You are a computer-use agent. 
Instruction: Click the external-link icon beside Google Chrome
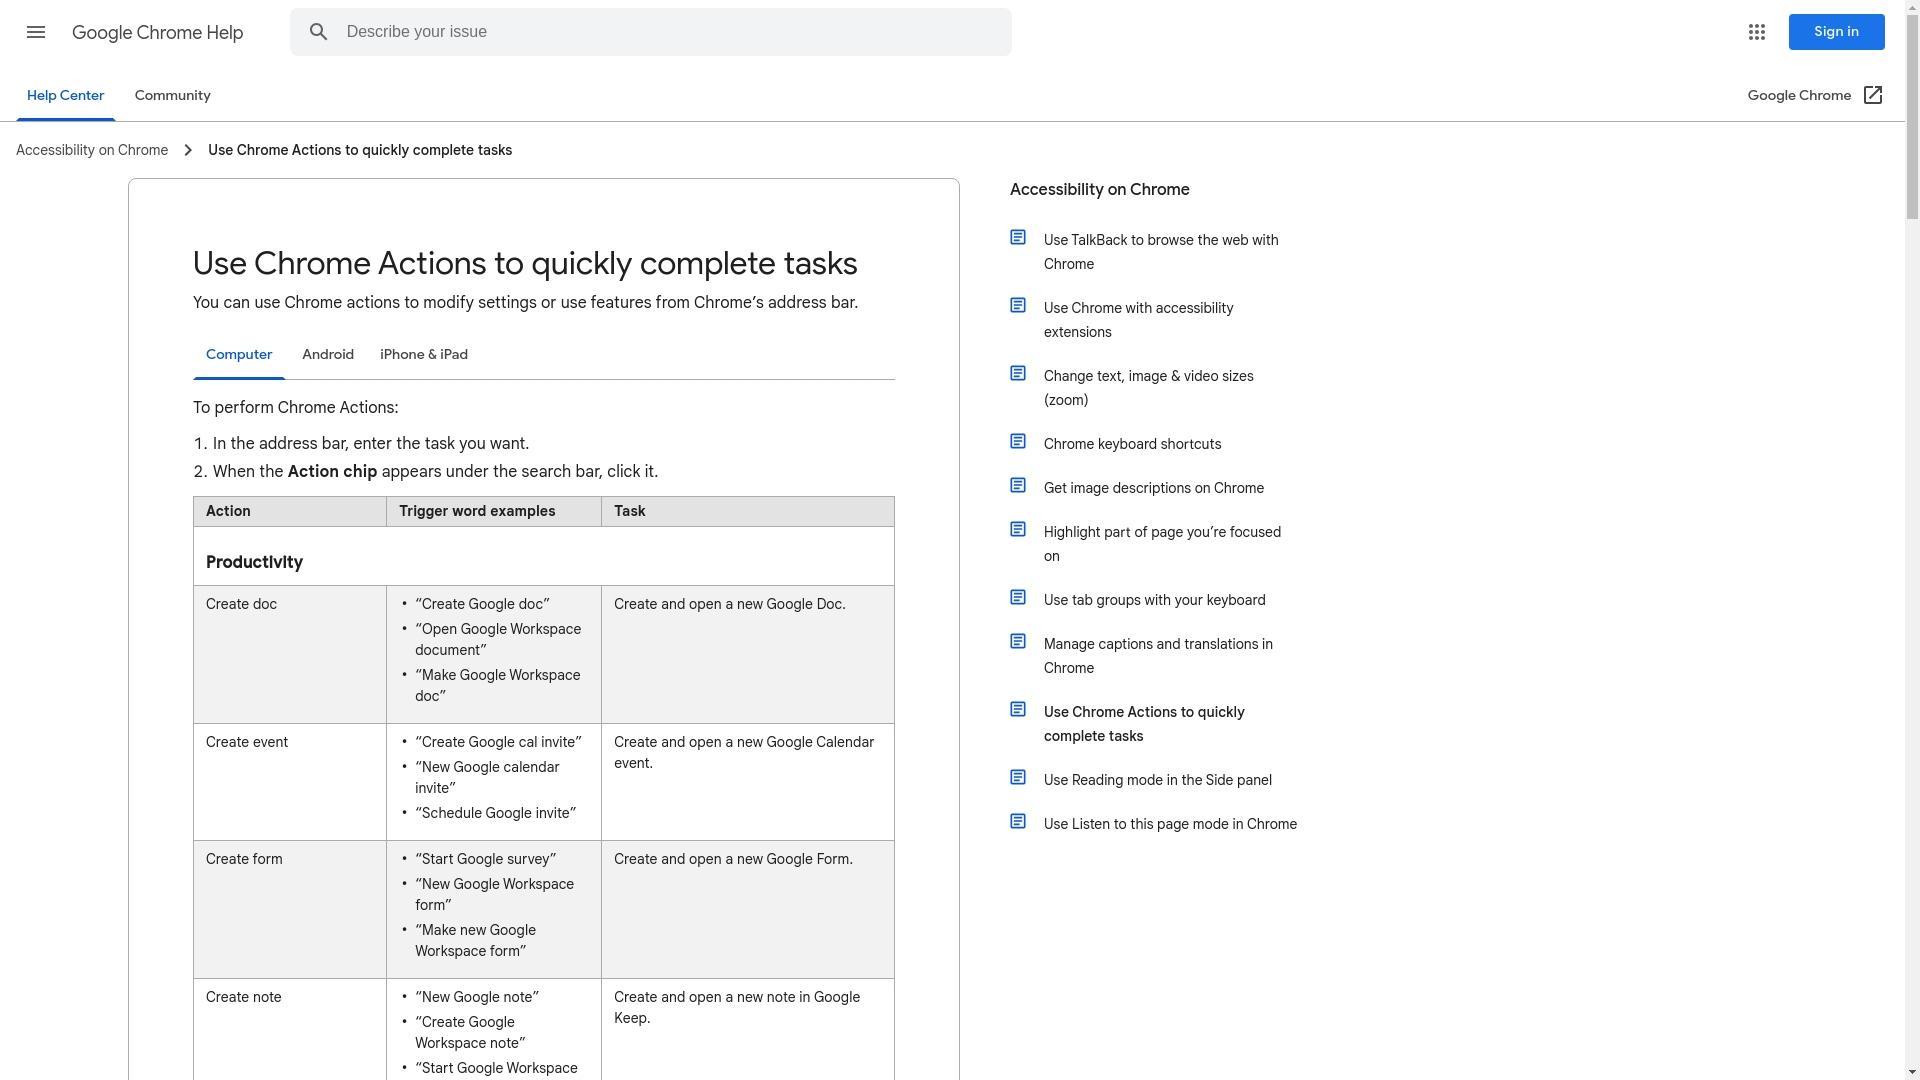[x=1873, y=95]
